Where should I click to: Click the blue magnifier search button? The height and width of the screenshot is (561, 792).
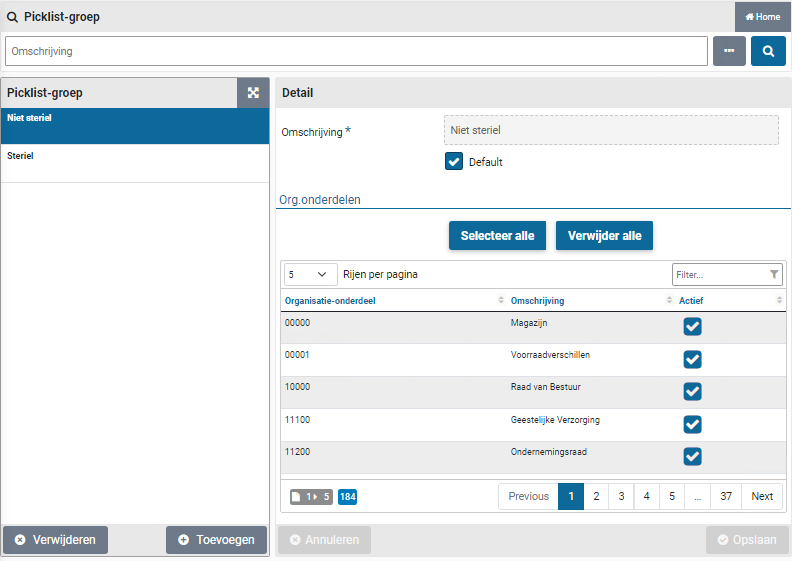[768, 51]
